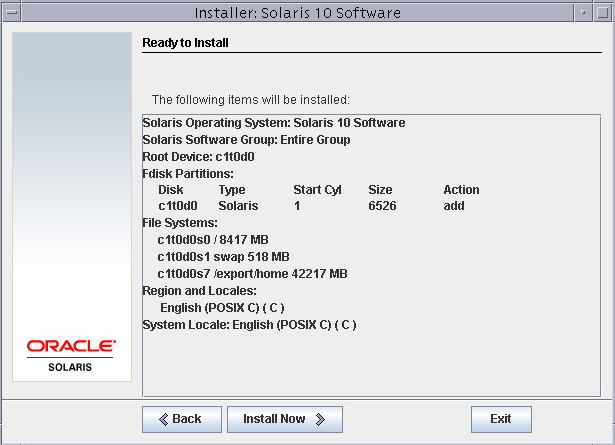Click the 'Installer: Solaris 10 Software' title bar
Image resolution: width=615 pixels, height=445 pixels.
click(298, 13)
